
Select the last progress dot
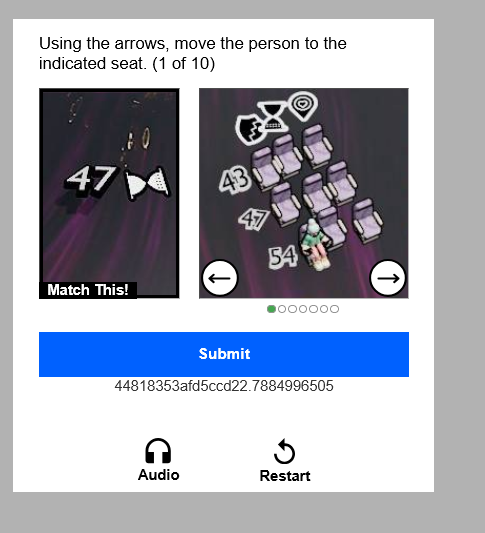[x=334, y=309]
